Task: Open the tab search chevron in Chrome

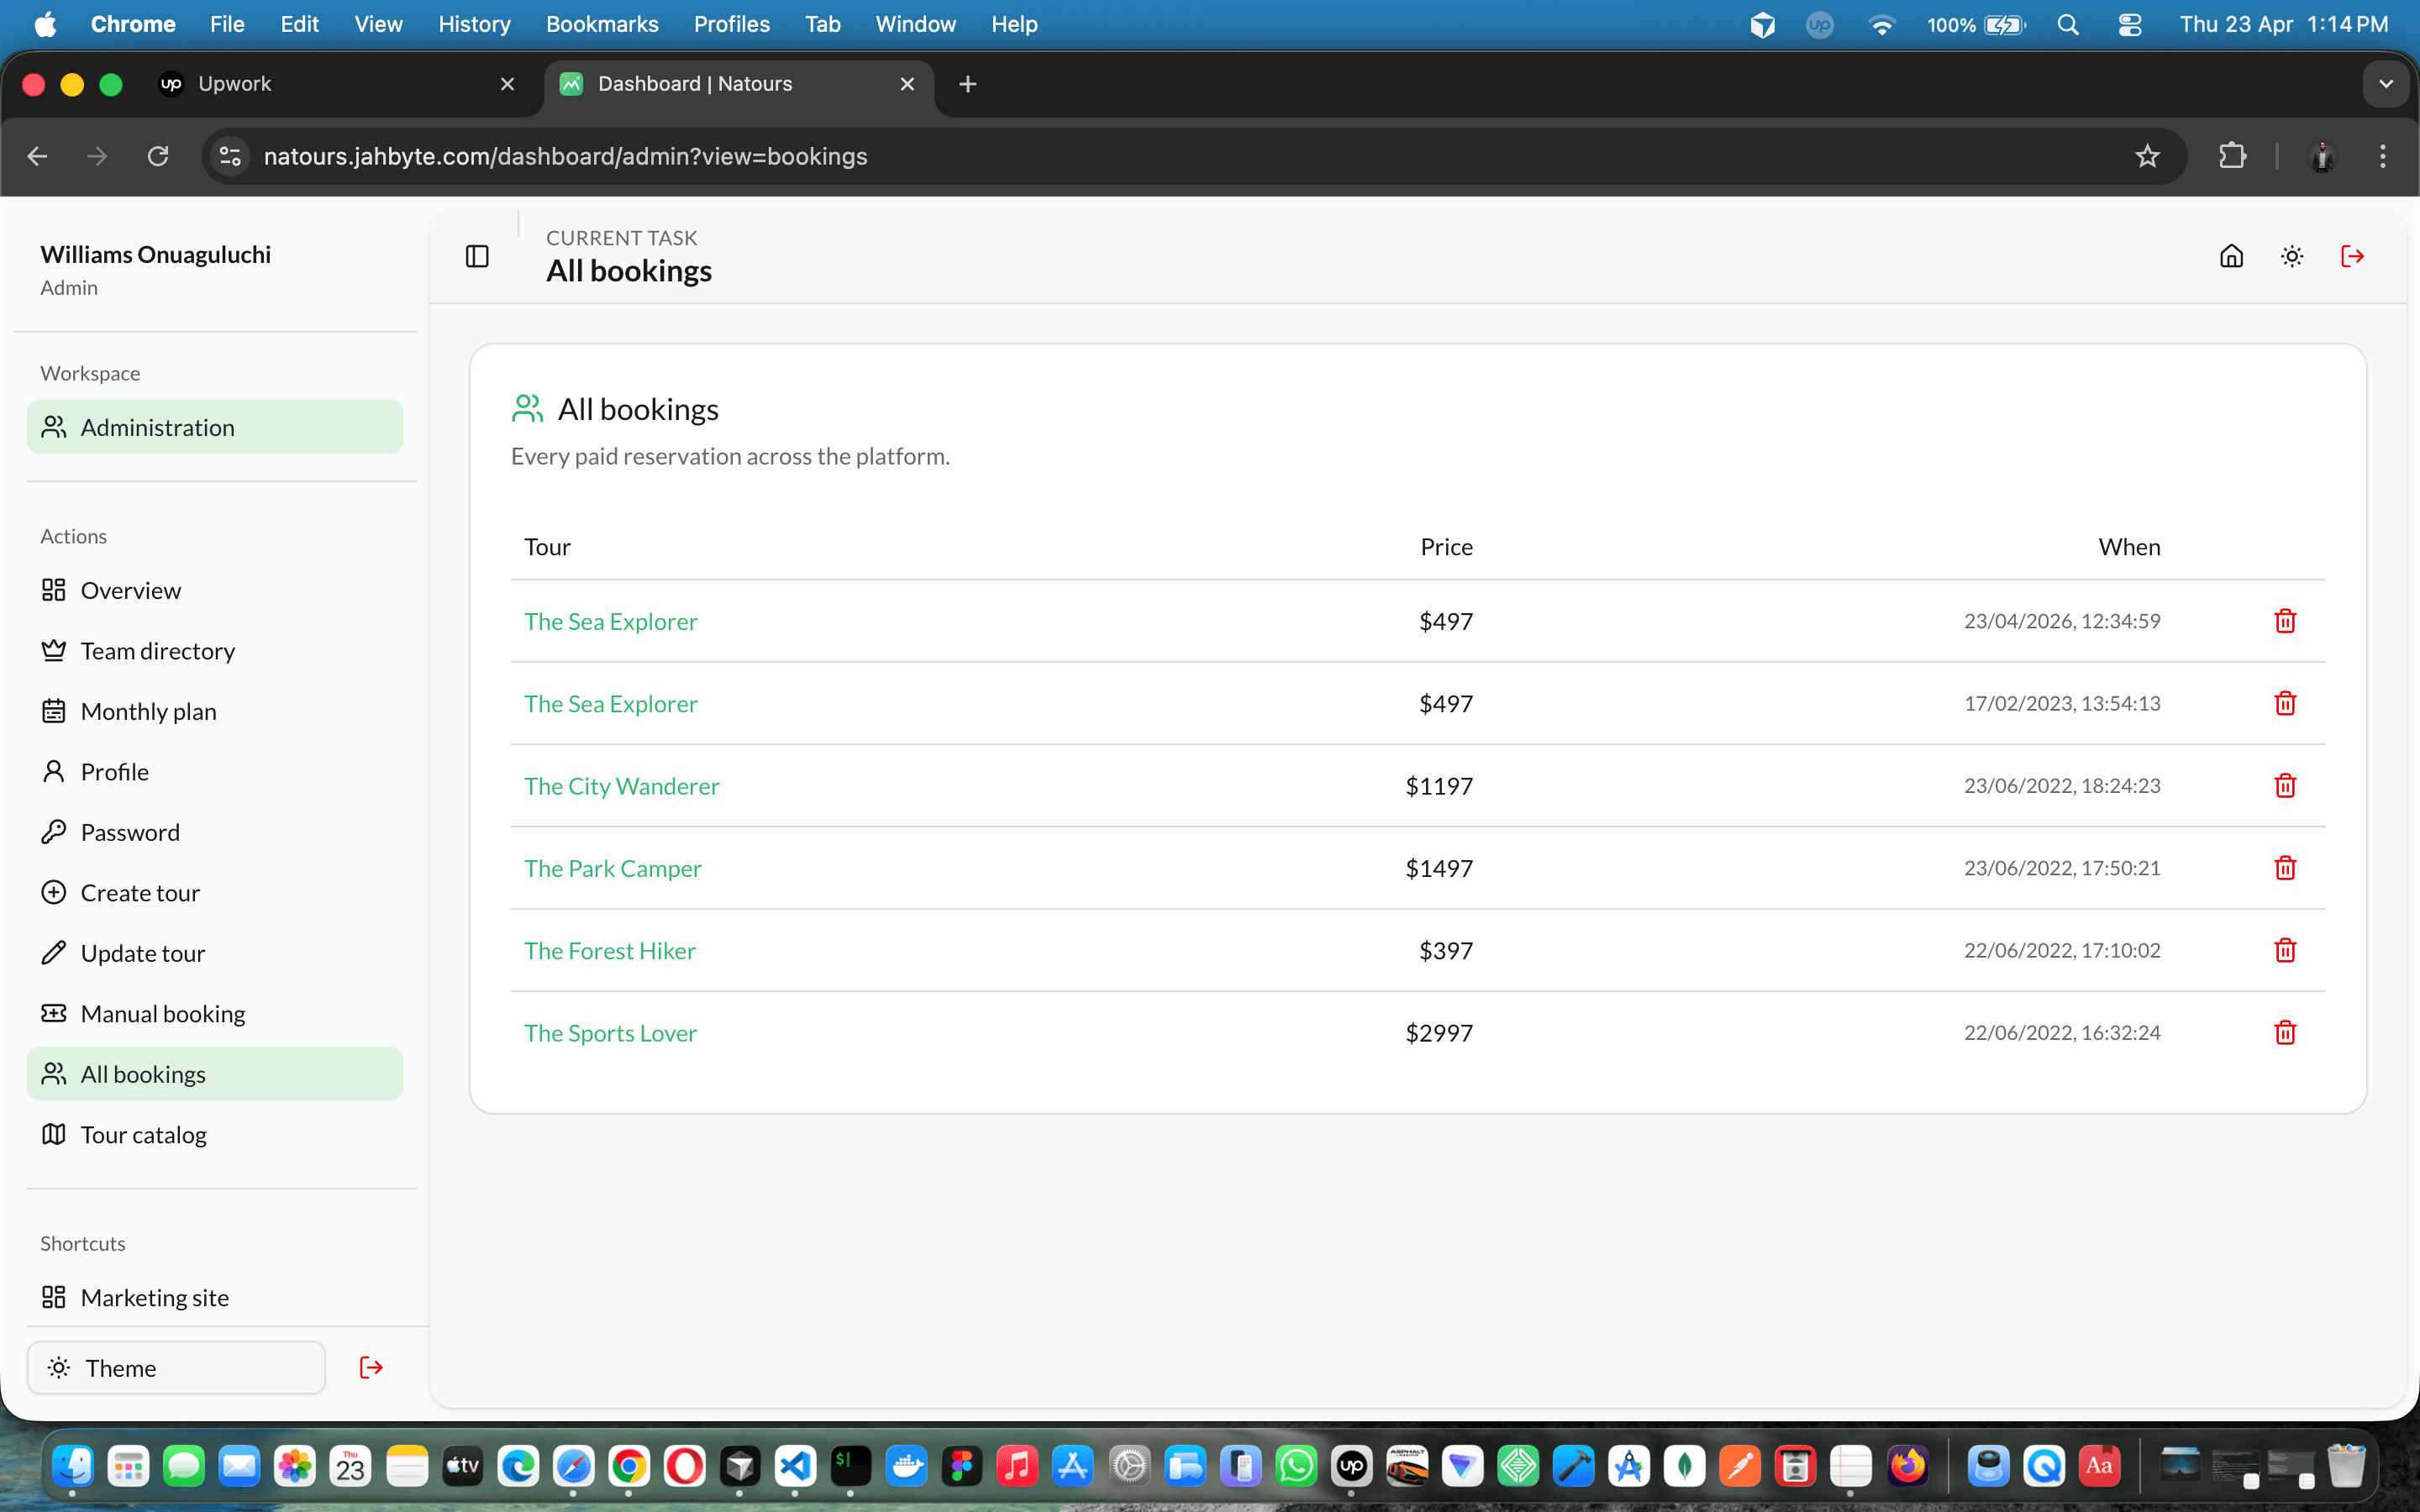Action: [x=2387, y=84]
